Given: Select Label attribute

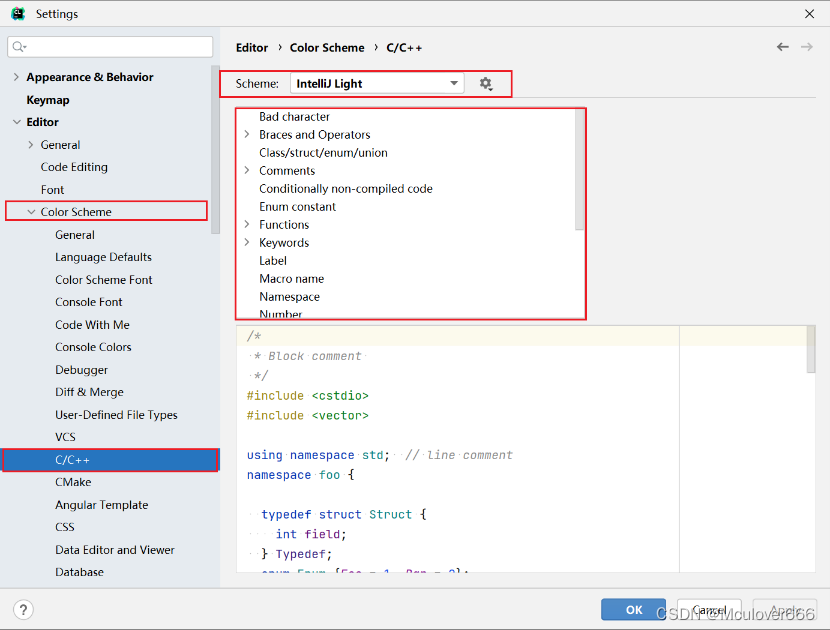Looking at the screenshot, I should (x=273, y=260).
